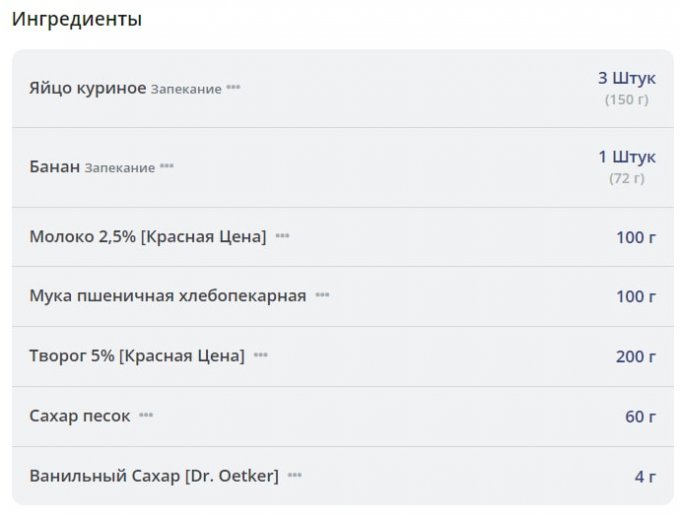Open the three-dot menu beside Яйцо куриное

point(233,88)
